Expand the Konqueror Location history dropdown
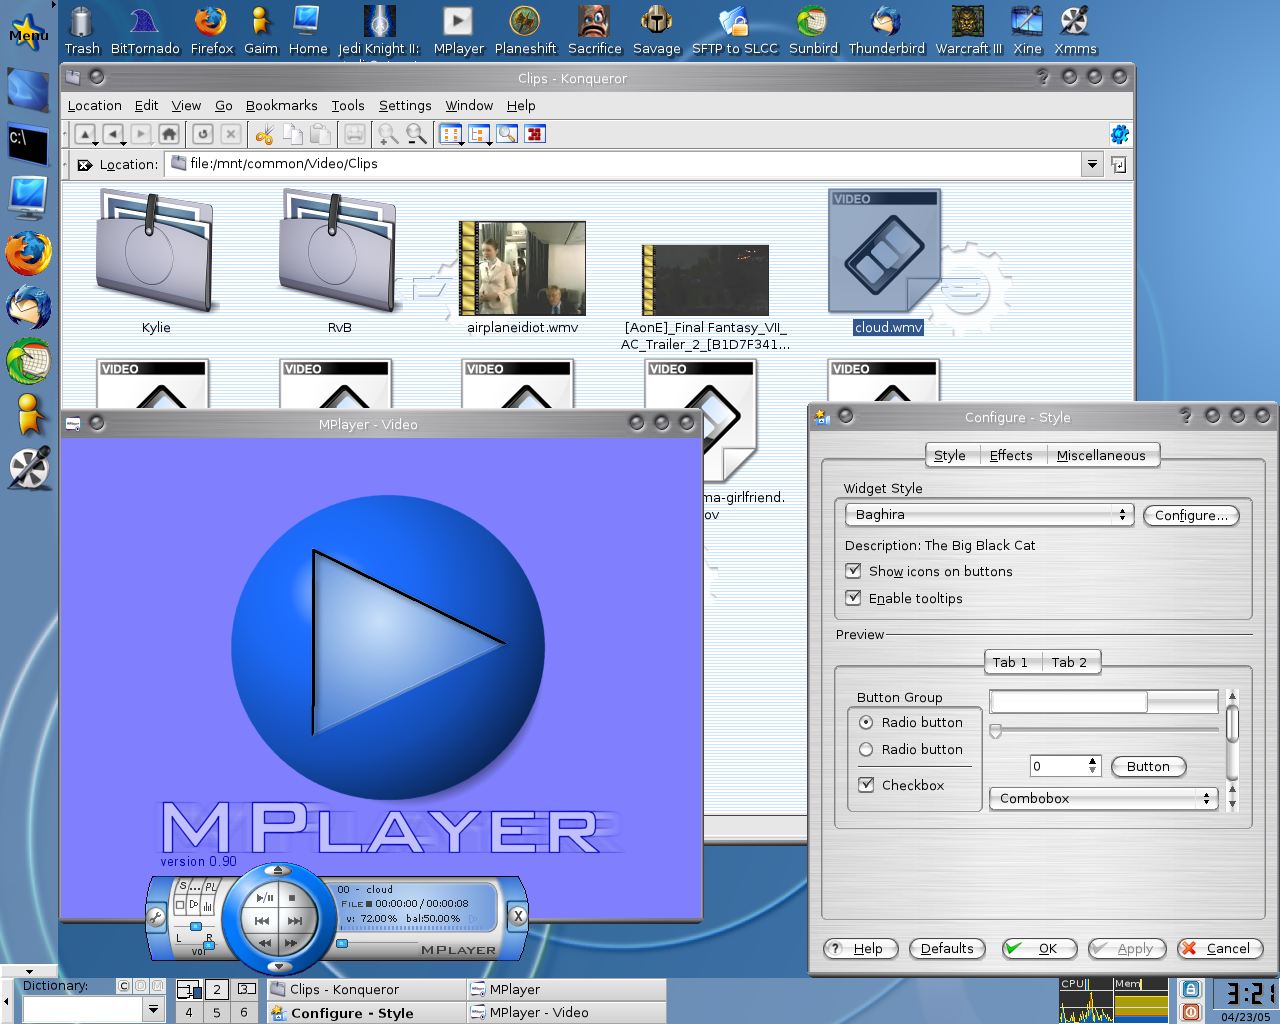Image resolution: width=1280 pixels, height=1024 pixels. pyautogui.click(x=1092, y=164)
